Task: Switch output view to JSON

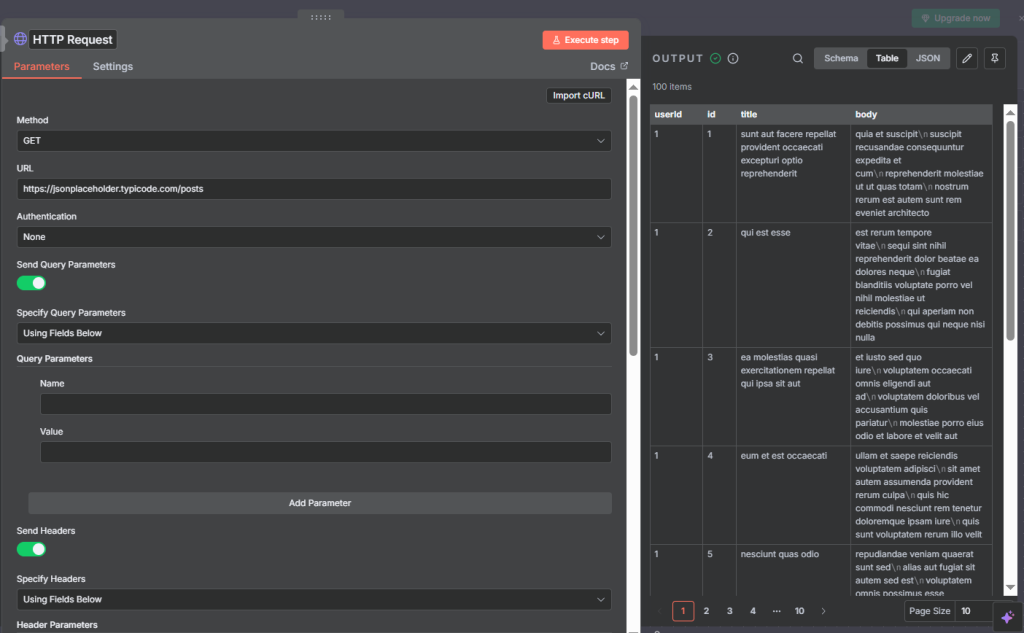Action: pos(928,58)
